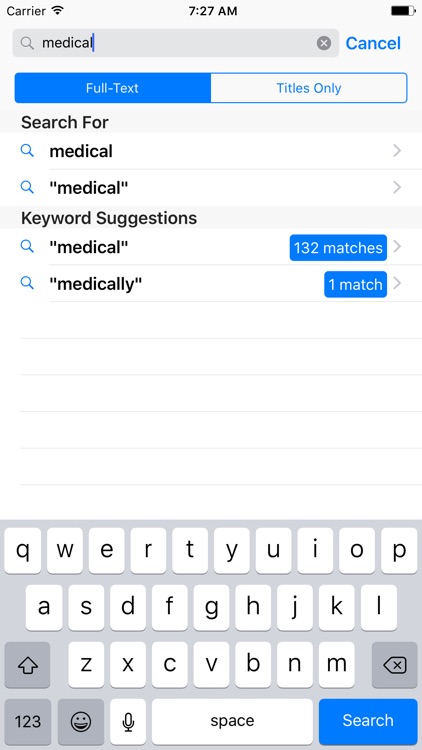Image resolution: width=422 pixels, height=750 pixels.
Task: Tap magnifier icon in the search field
Action: click(x=27, y=44)
